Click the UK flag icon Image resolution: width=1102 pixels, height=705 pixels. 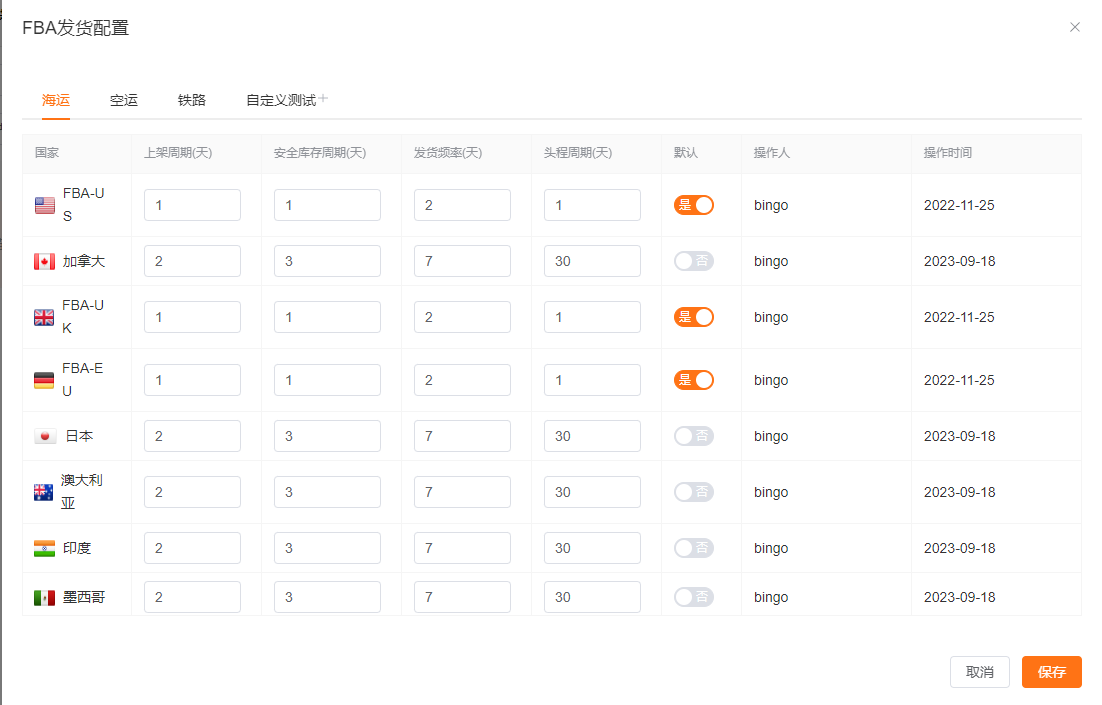[x=44, y=317]
